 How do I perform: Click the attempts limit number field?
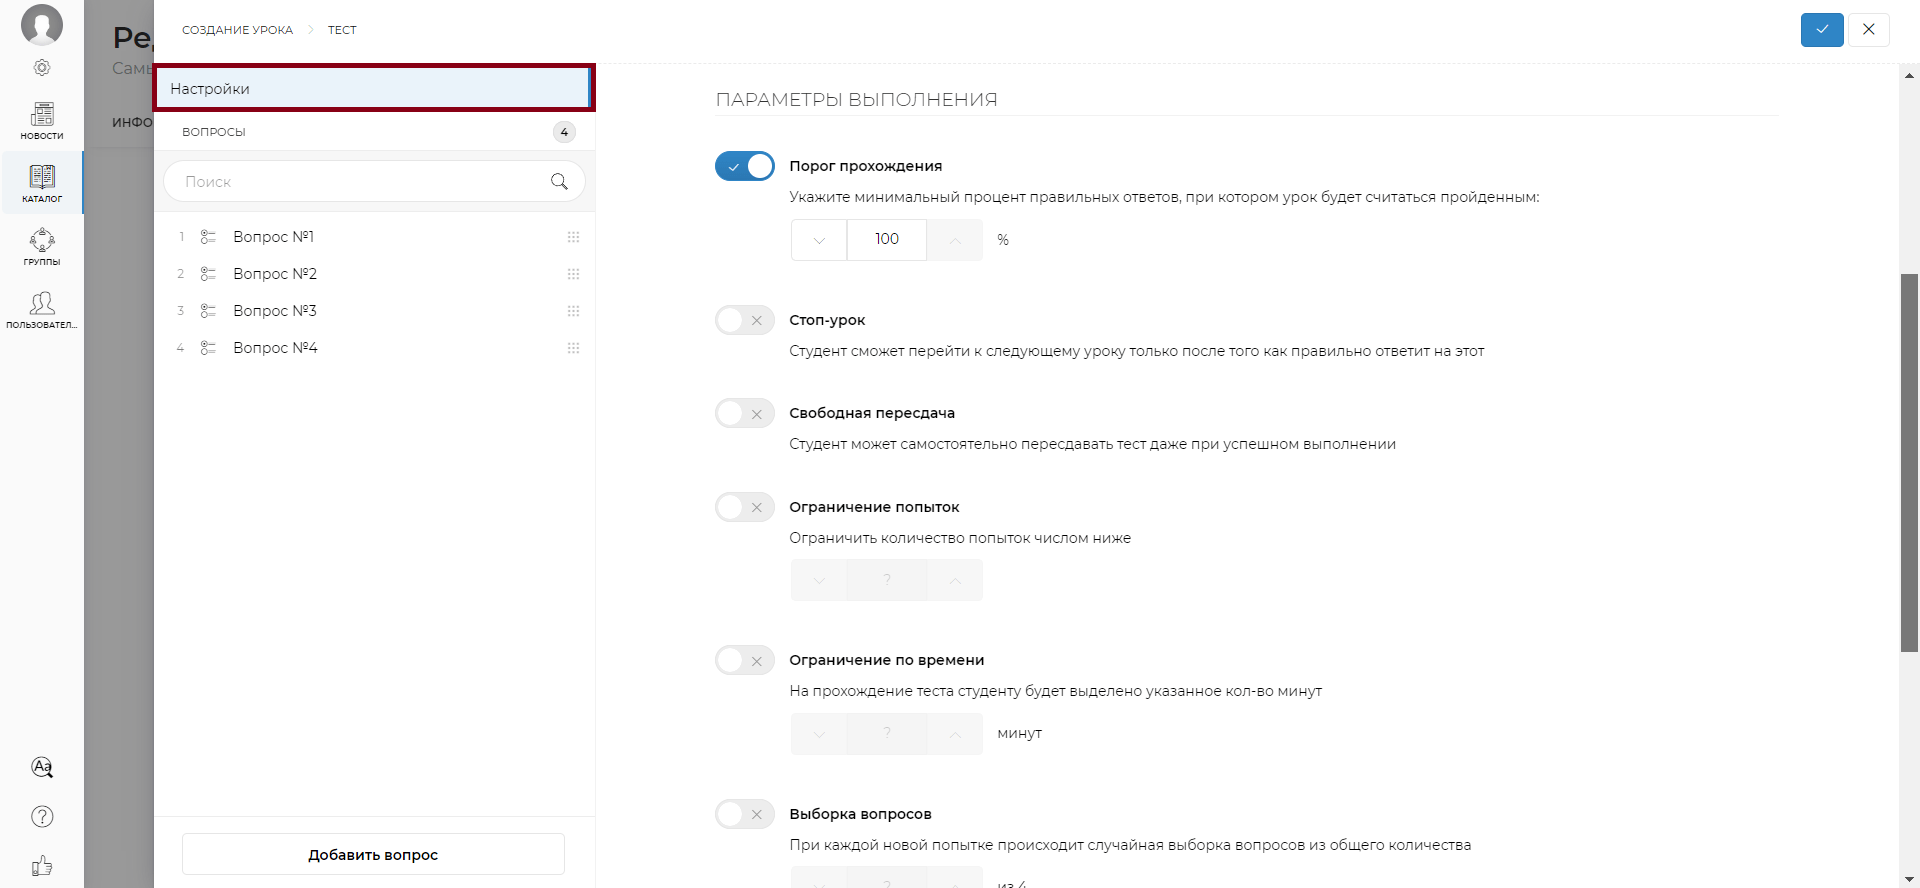(x=887, y=580)
